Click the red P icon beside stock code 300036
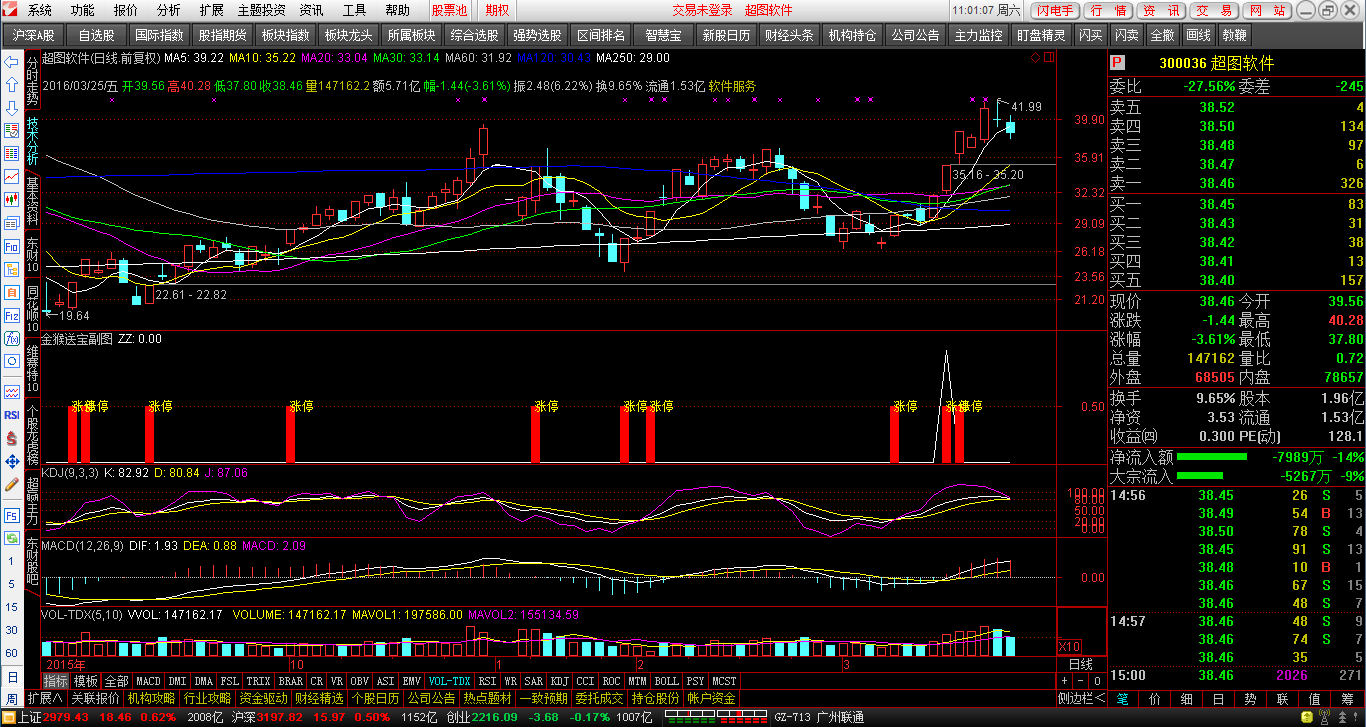 point(1118,63)
